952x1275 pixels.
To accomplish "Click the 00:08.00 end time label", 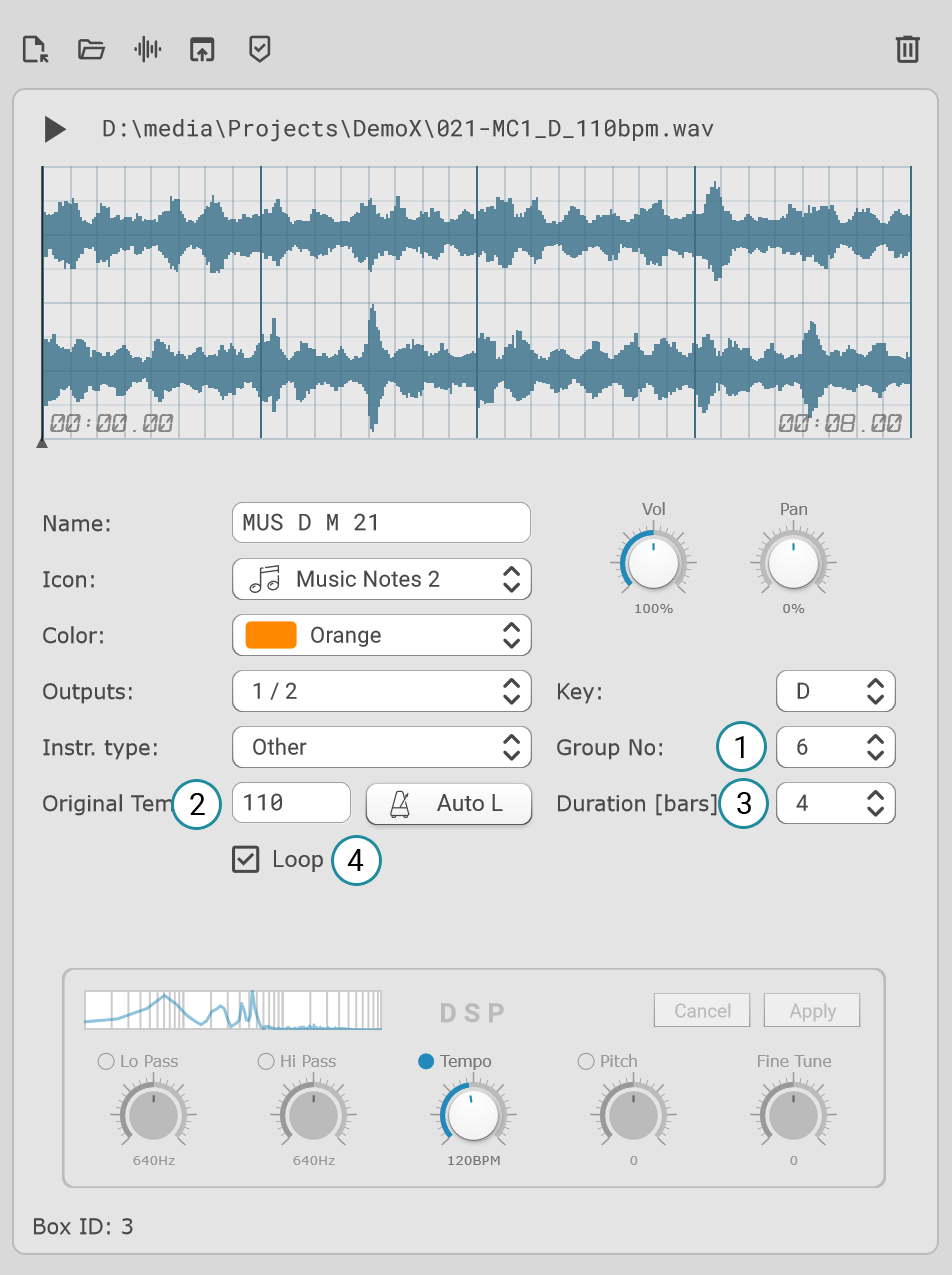I will (x=840, y=424).
